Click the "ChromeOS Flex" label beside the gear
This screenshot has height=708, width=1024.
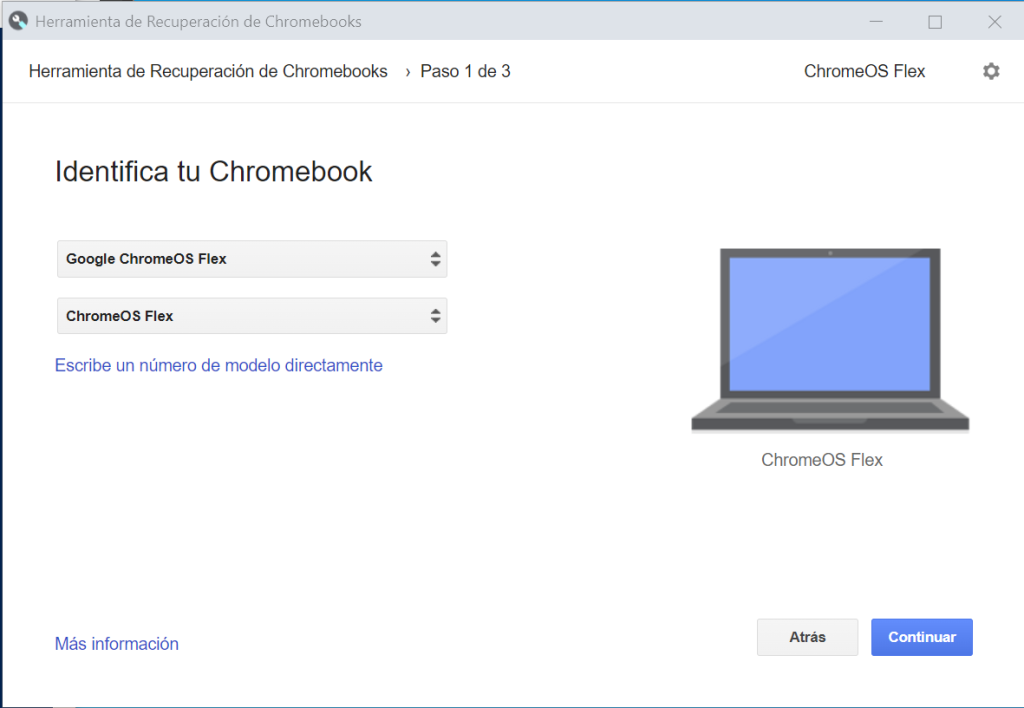point(864,71)
